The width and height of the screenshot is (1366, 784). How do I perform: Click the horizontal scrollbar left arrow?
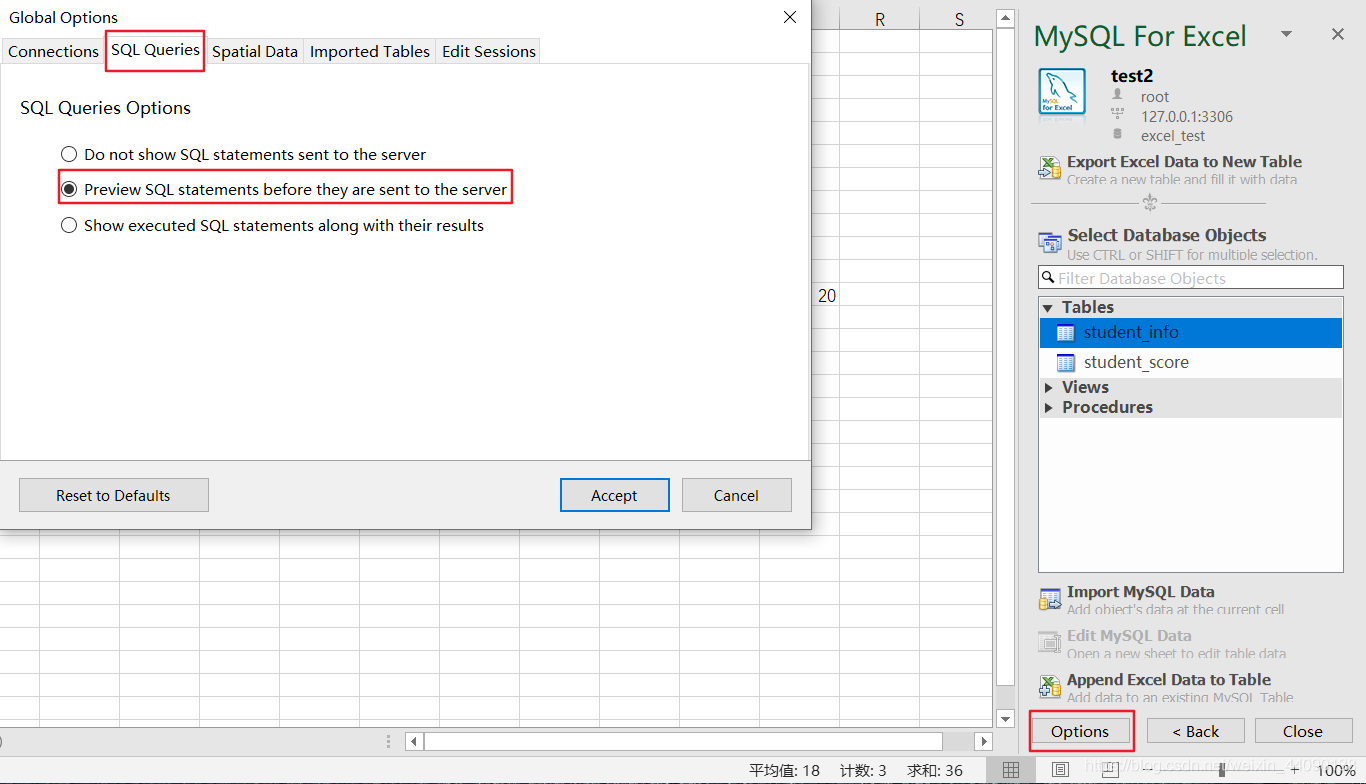coord(414,741)
